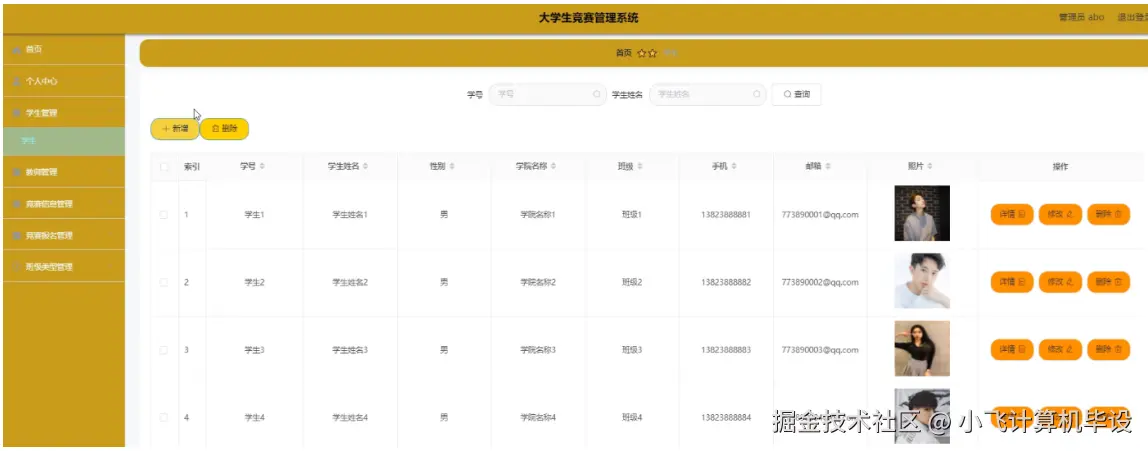Sort by 手机 using its sort arrows
1148x451 pixels.
[x=734, y=167]
